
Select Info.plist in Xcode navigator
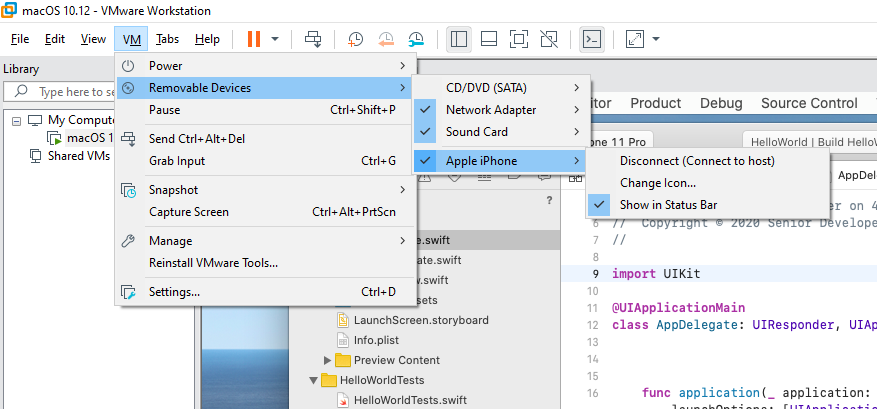pyautogui.click(x=376, y=340)
